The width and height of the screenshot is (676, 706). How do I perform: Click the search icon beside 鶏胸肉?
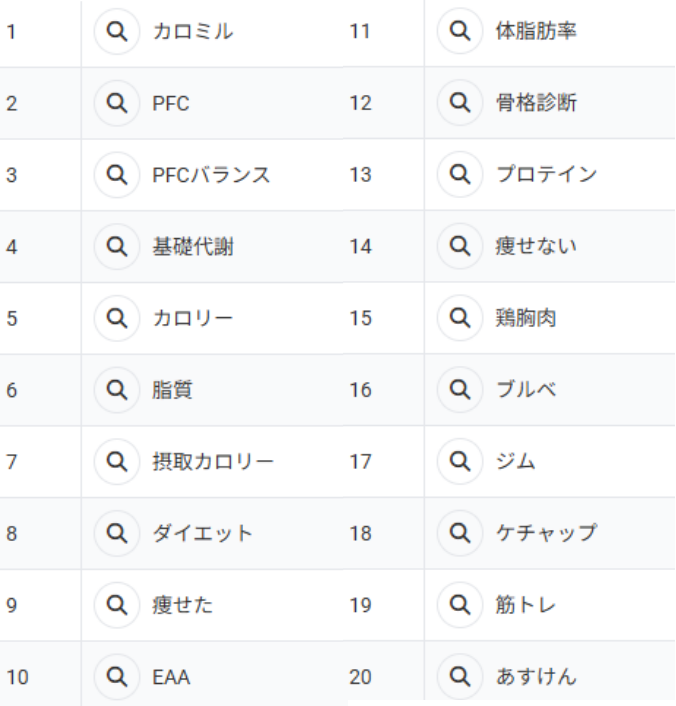(x=460, y=318)
